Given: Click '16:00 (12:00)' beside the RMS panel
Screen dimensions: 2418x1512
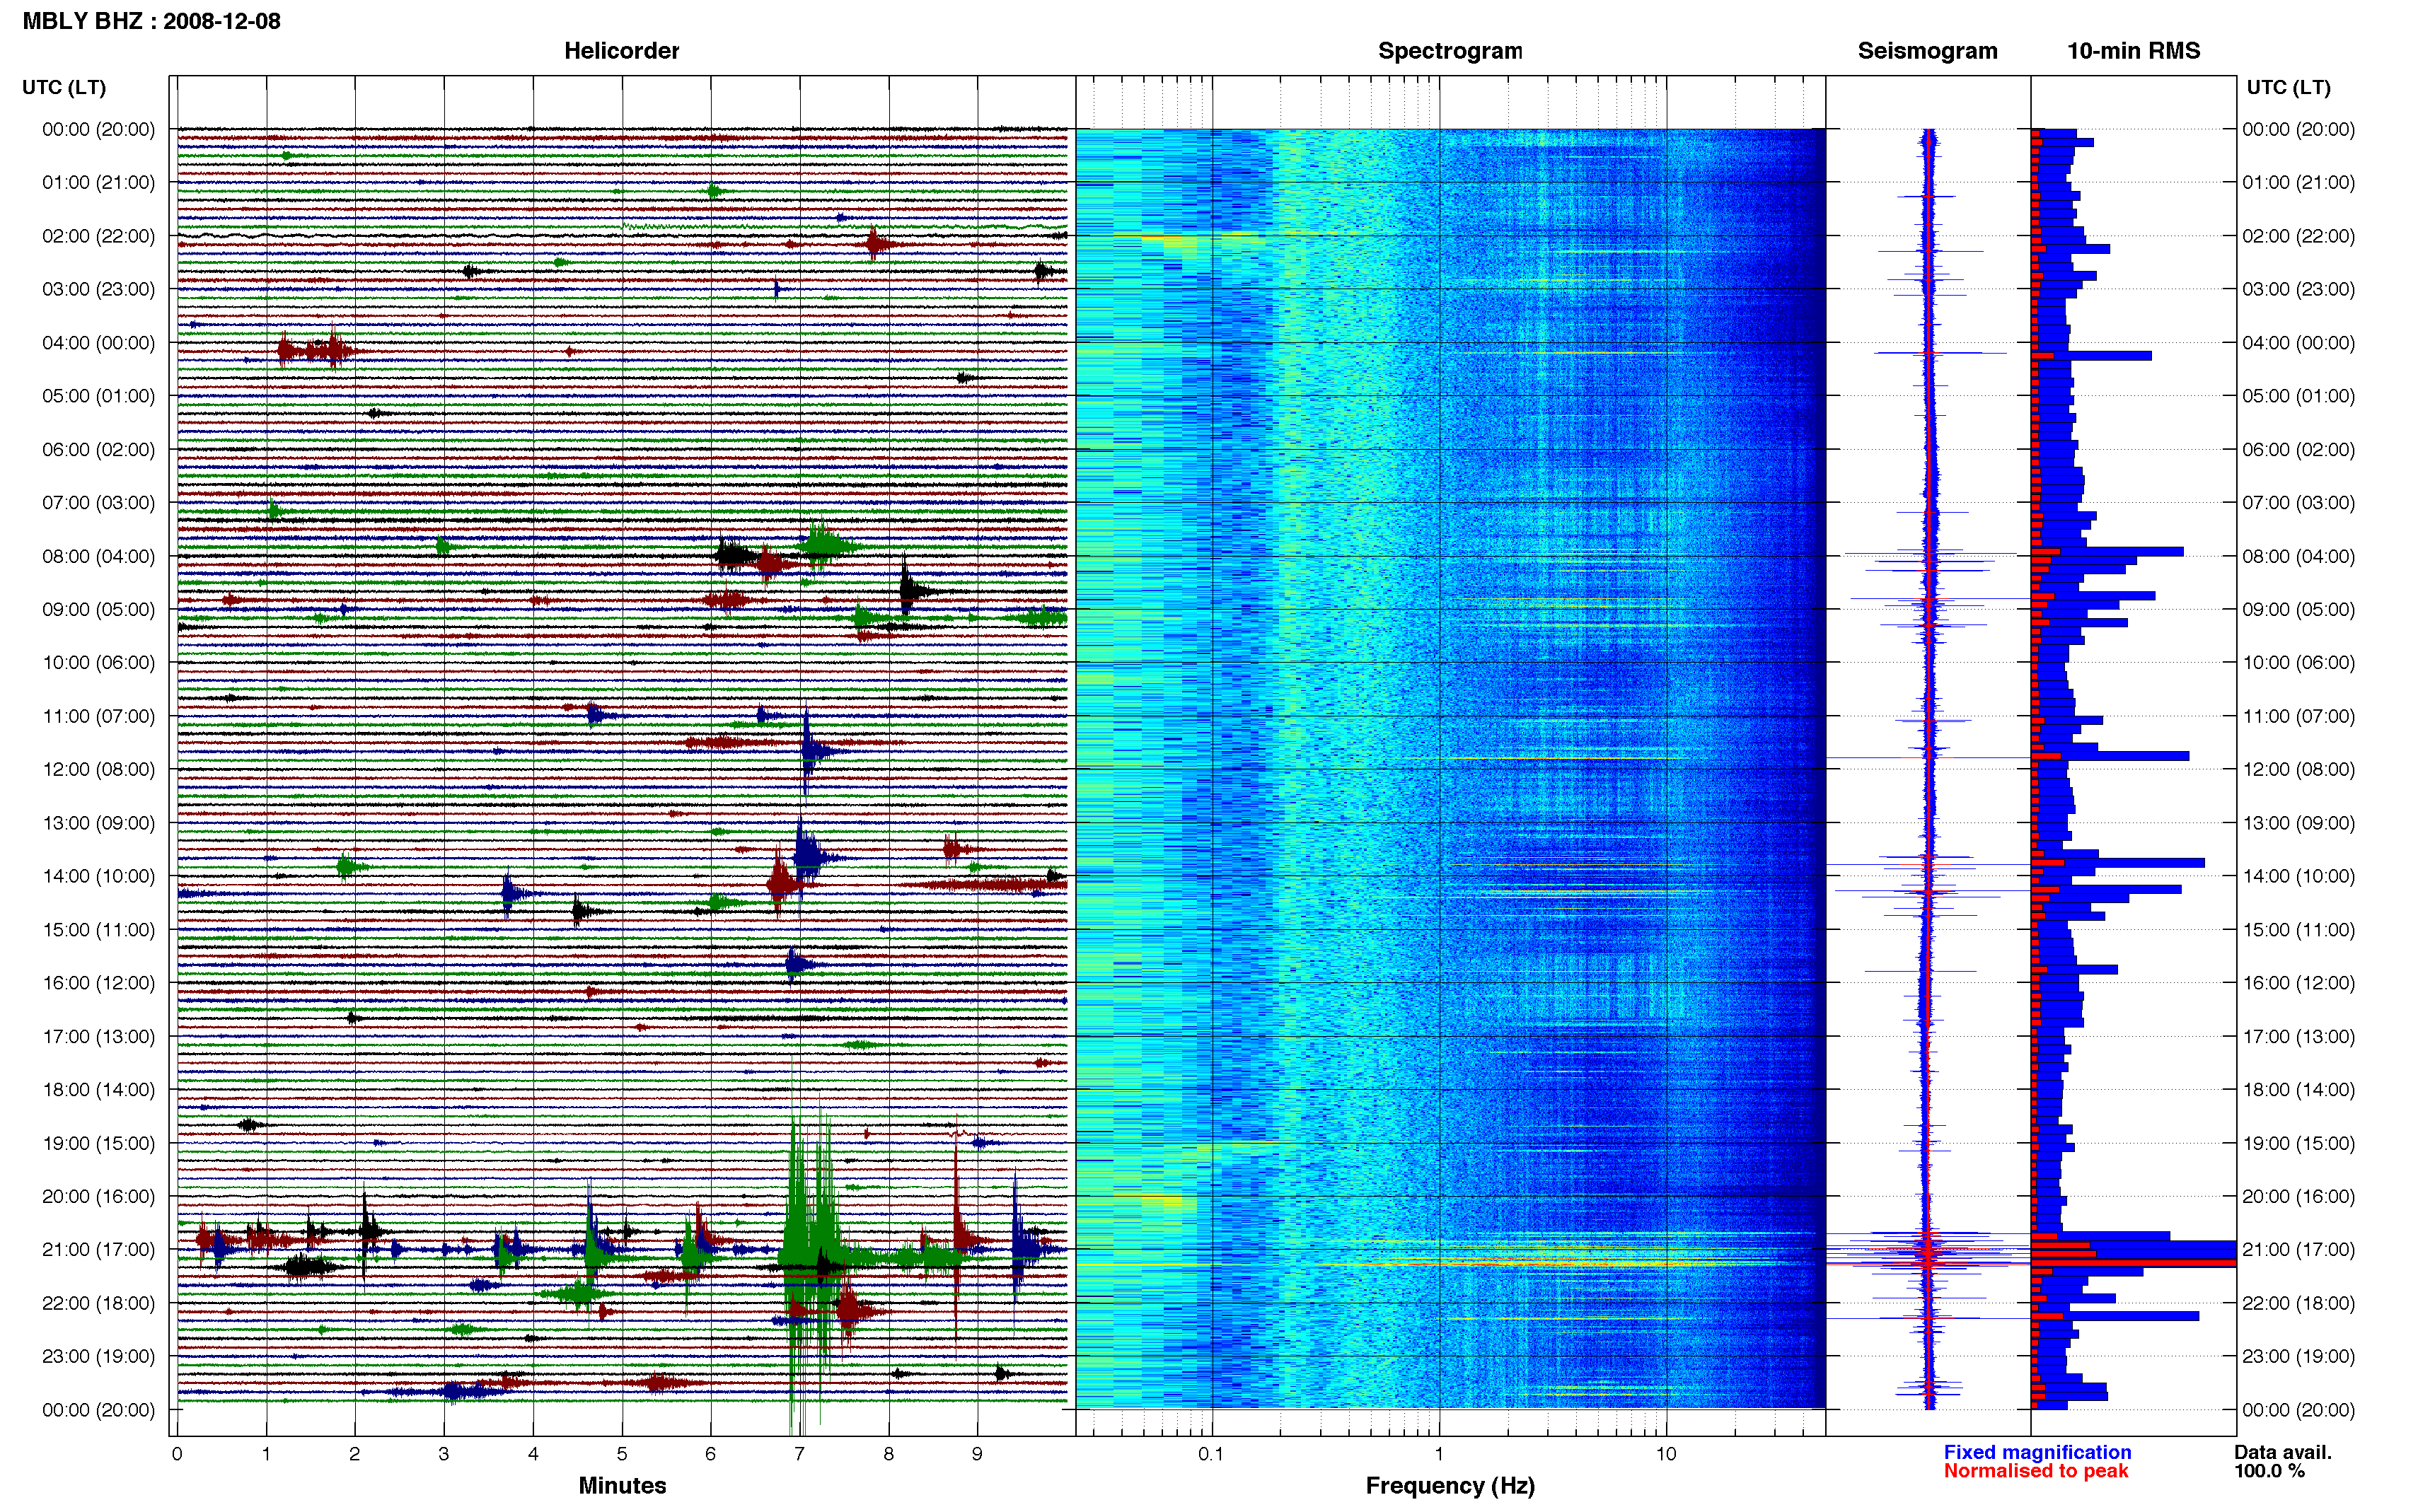Looking at the screenshot, I should (2298, 983).
